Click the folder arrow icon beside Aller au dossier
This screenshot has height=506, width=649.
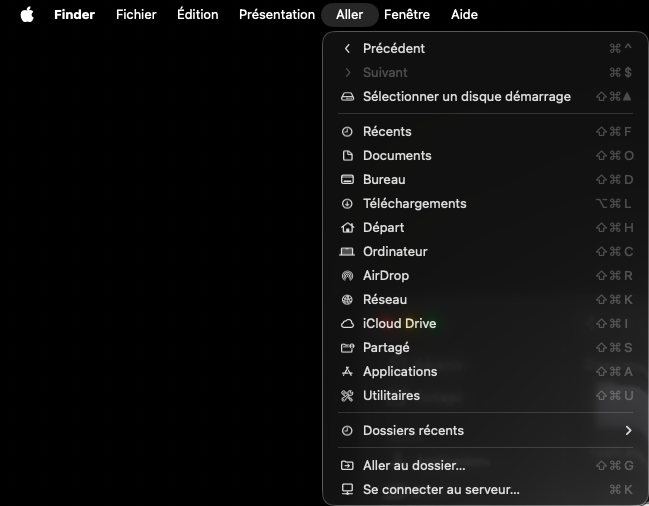point(347,465)
